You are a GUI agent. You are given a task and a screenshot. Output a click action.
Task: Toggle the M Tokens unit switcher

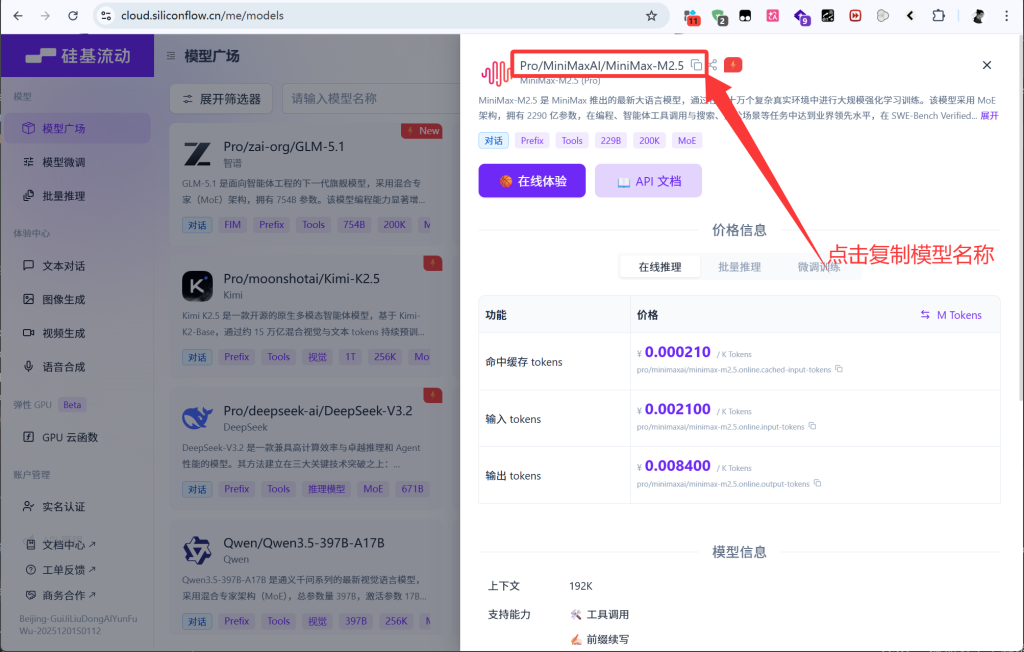click(950, 315)
